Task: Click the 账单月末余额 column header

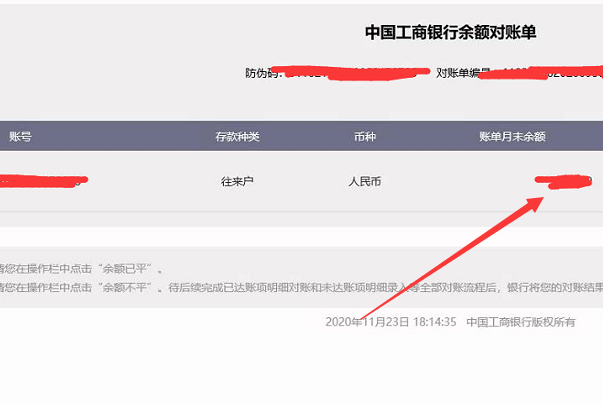Action: point(512,137)
